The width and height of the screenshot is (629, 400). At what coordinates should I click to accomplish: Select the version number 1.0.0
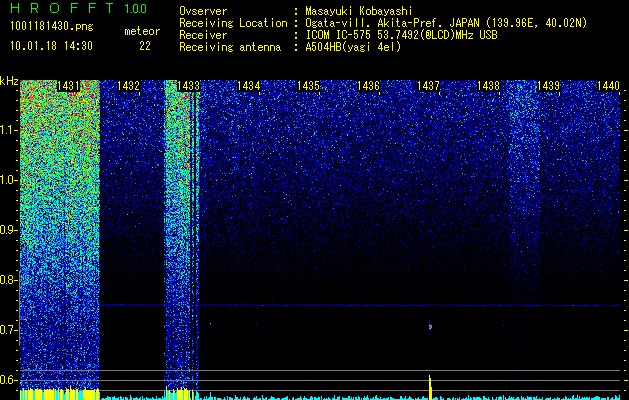135,9
